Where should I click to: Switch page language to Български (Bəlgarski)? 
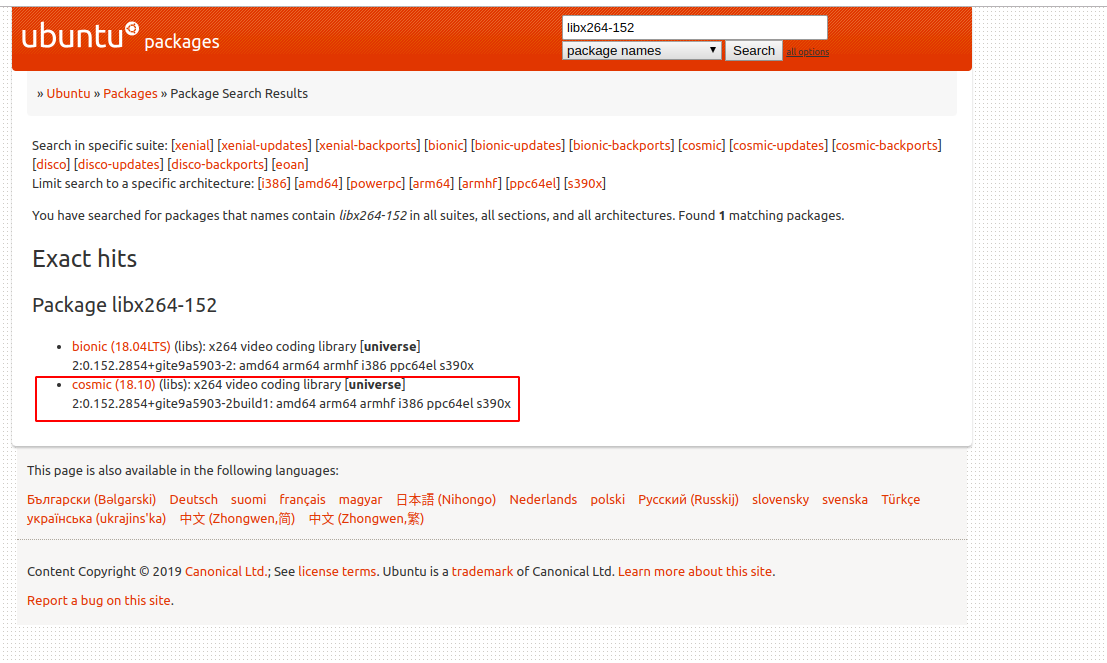[x=91, y=500]
